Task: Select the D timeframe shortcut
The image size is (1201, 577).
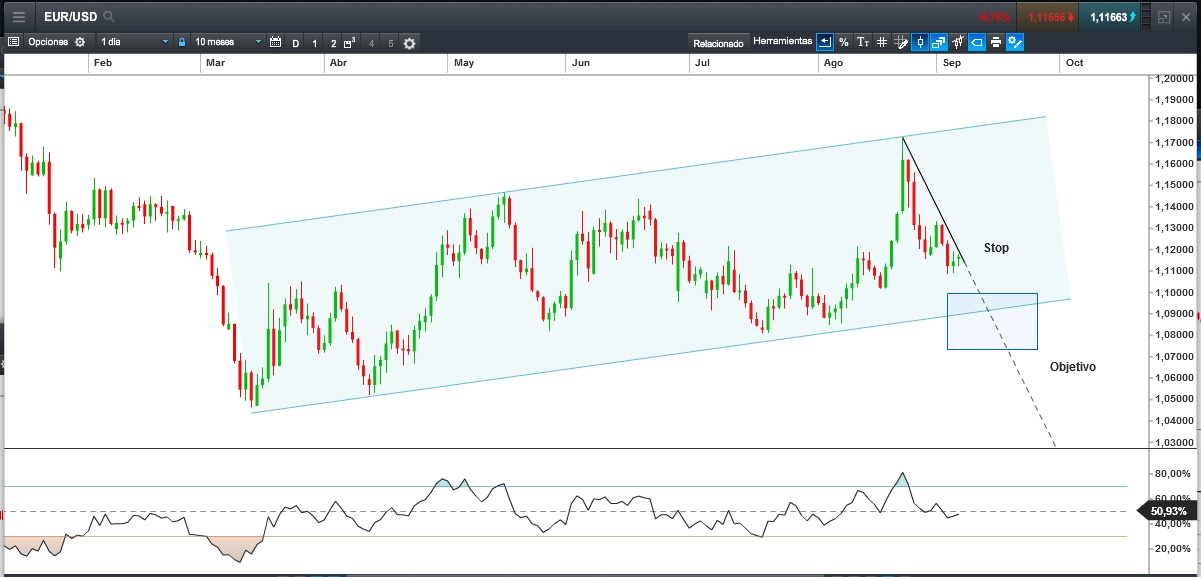Action: [296, 43]
